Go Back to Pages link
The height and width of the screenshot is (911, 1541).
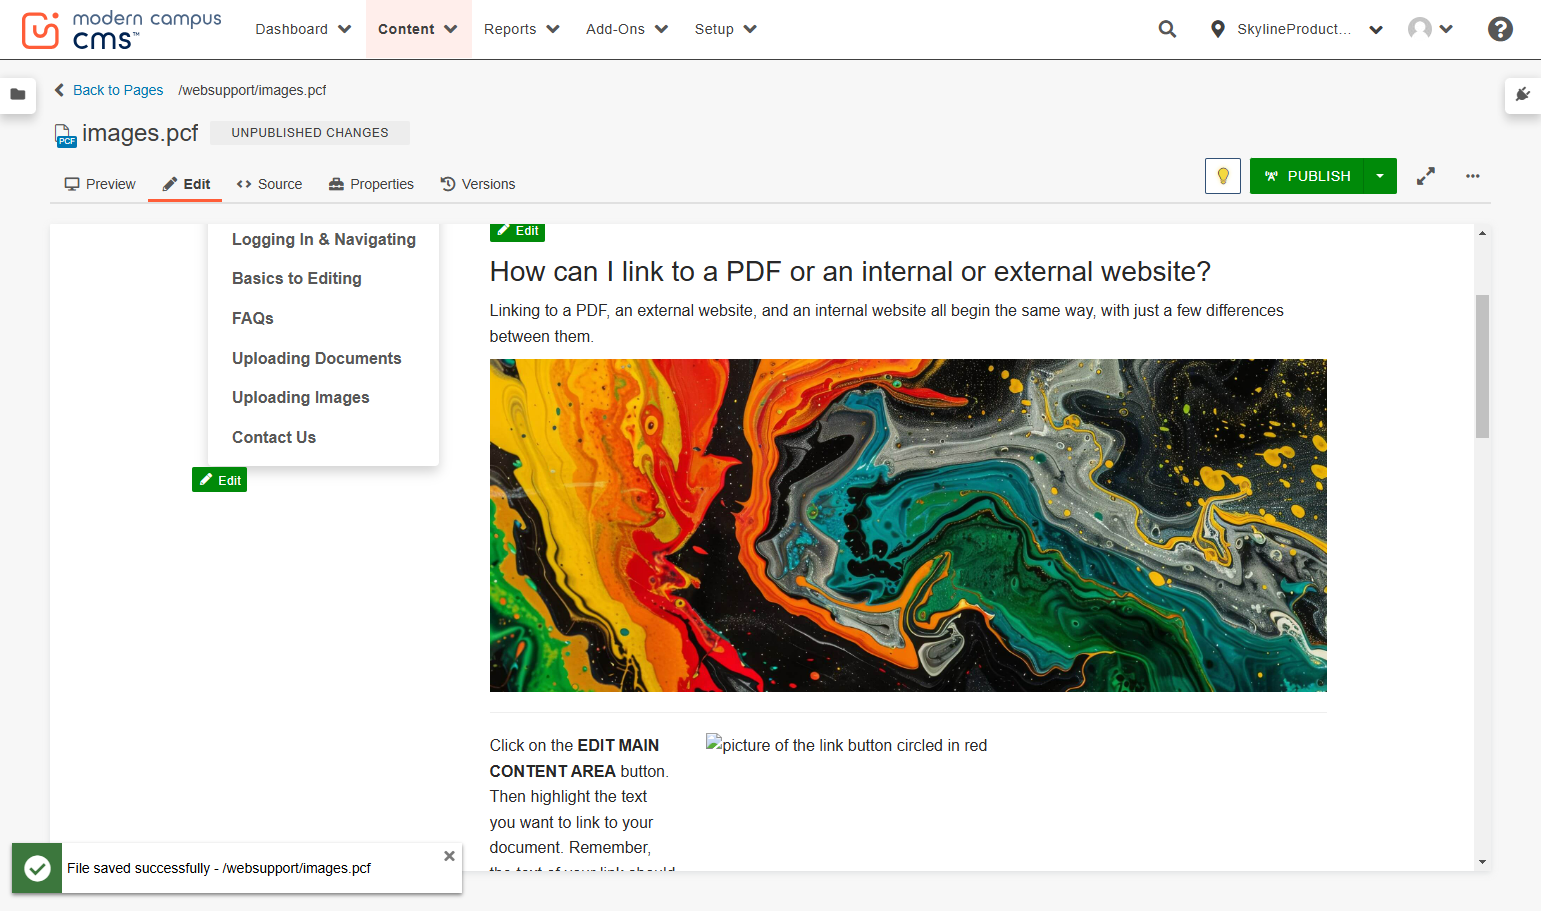coord(109,90)
